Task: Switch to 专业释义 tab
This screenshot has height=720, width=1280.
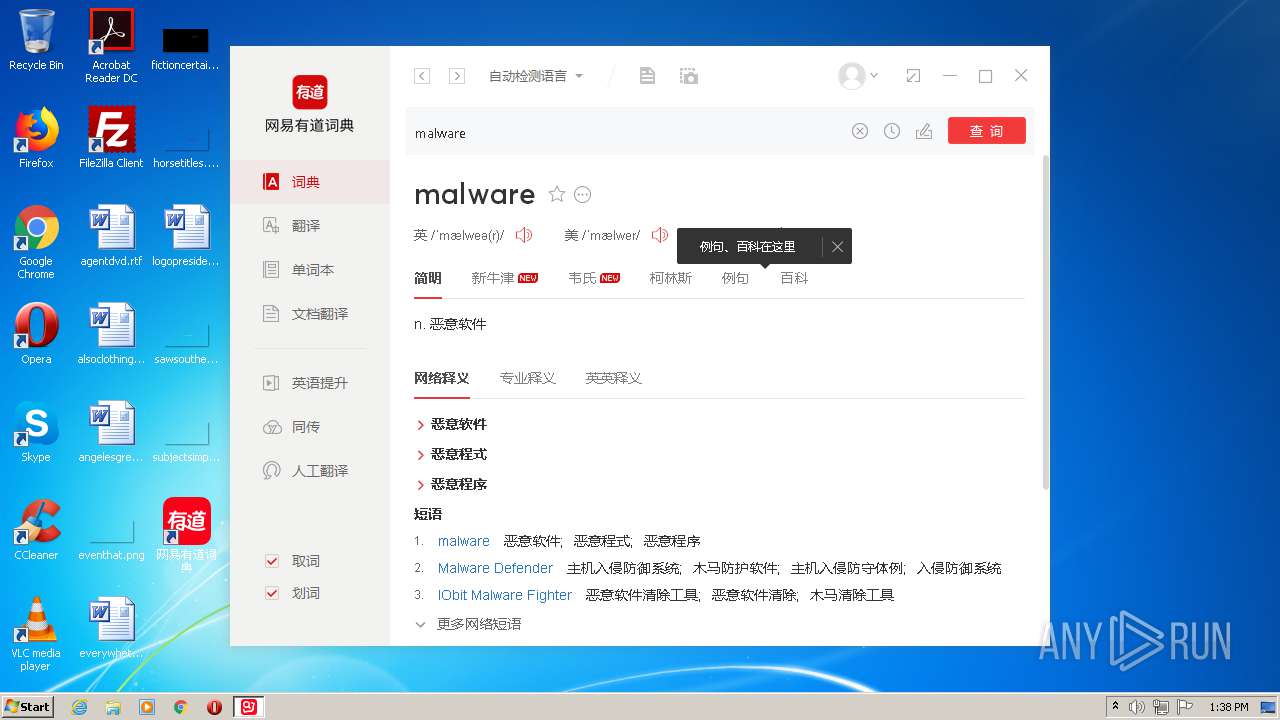Action: pos(527,378)
